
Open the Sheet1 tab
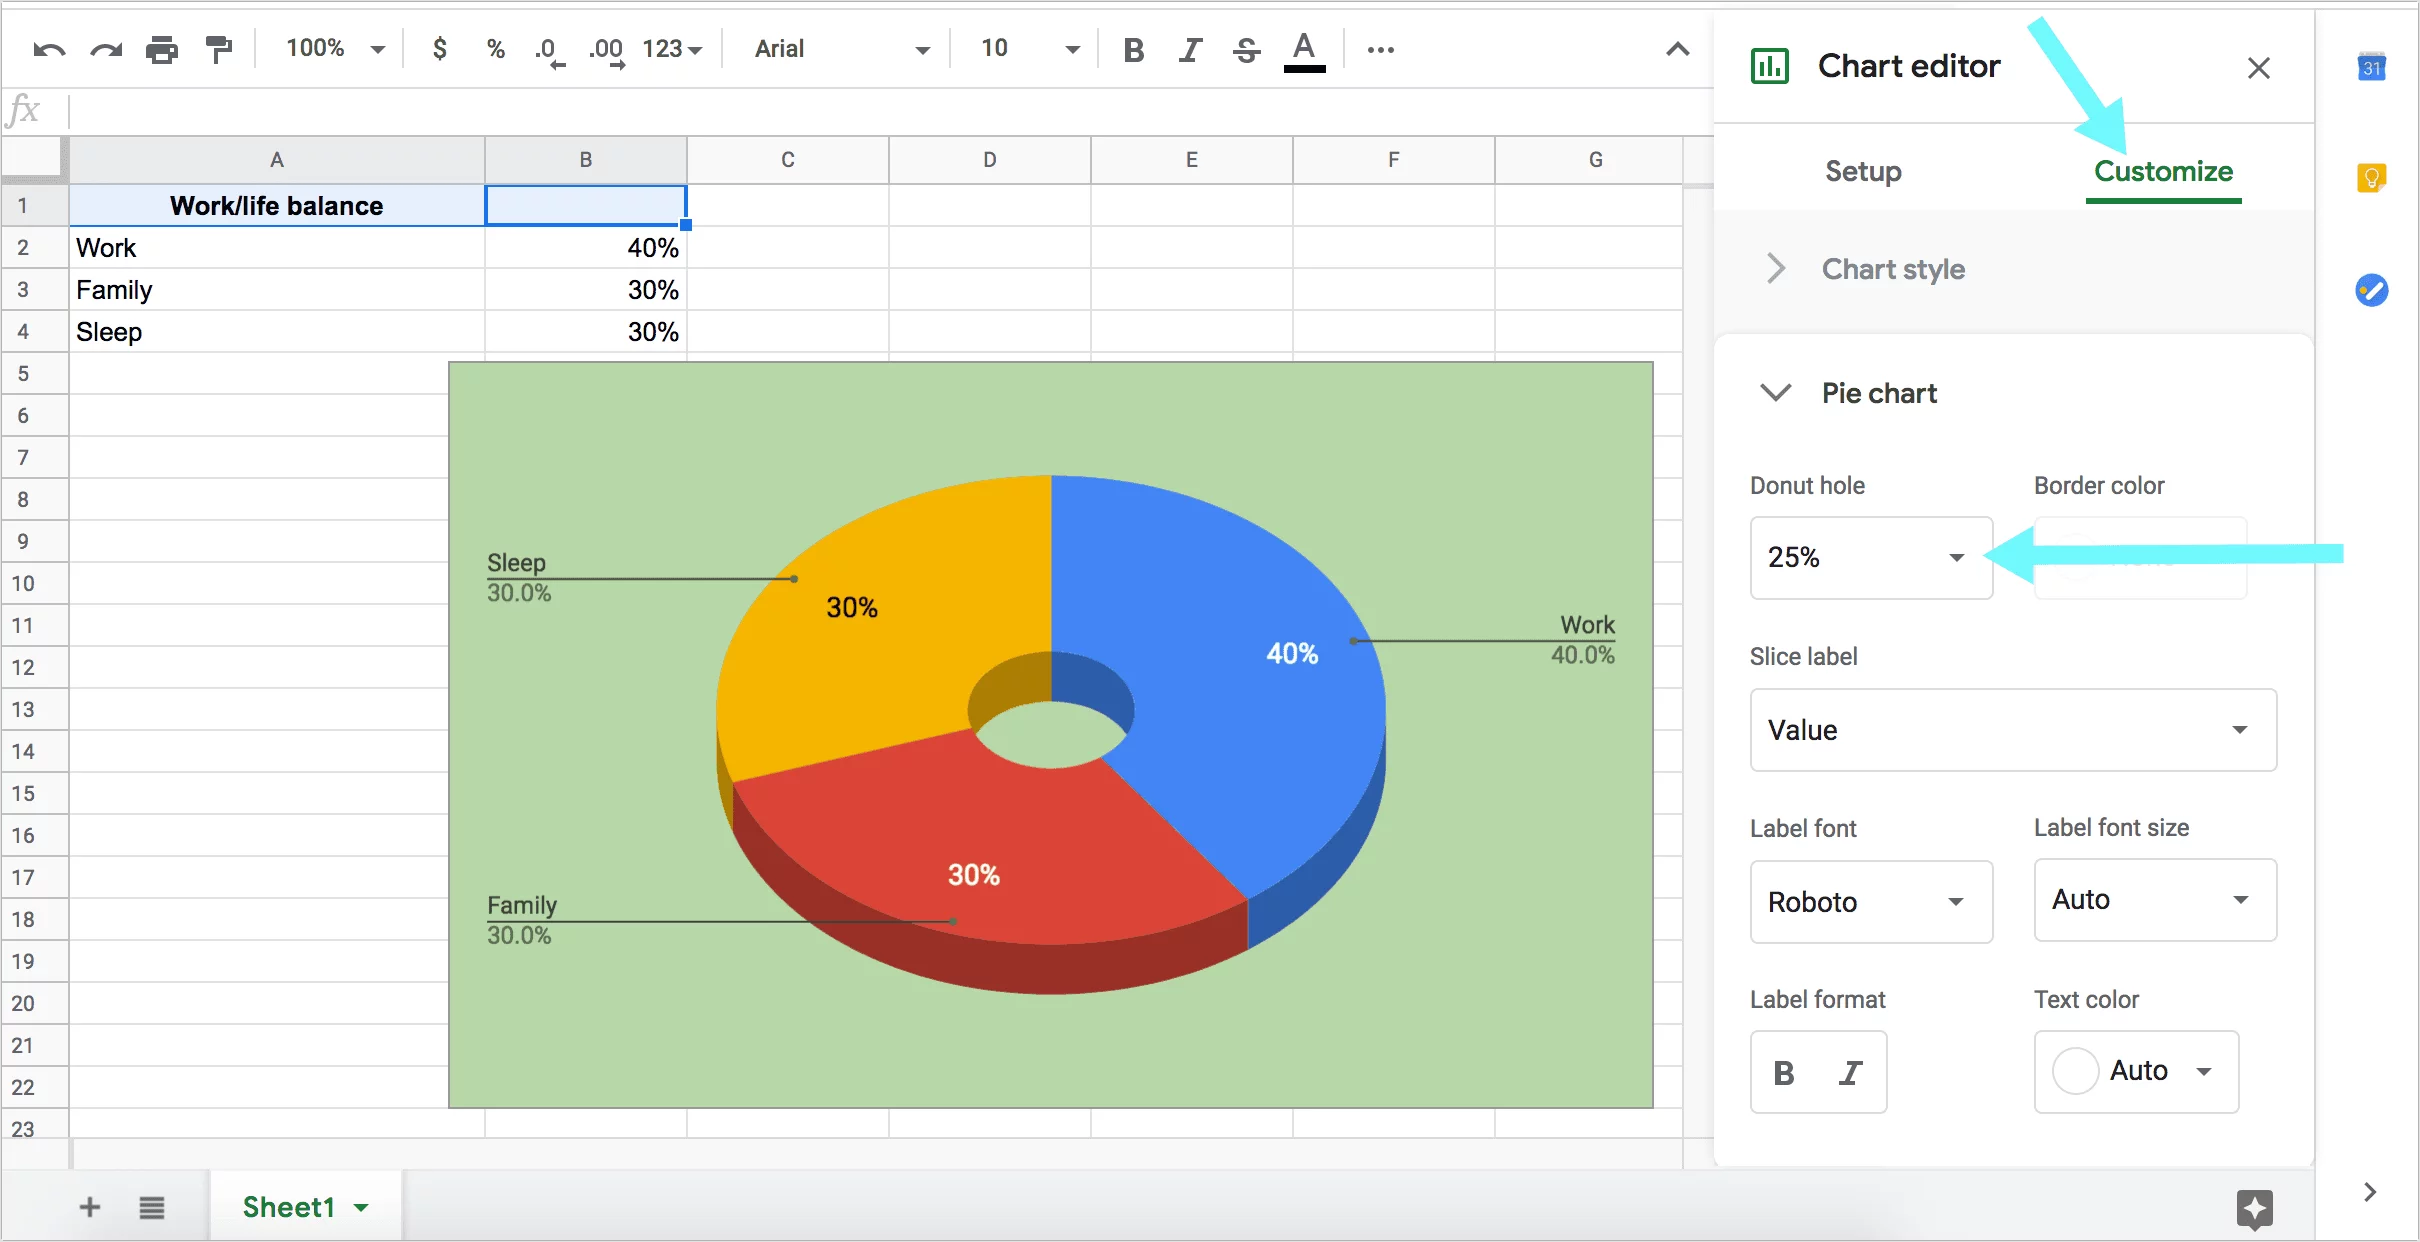pyautogui.click(x=305, y=1207)
